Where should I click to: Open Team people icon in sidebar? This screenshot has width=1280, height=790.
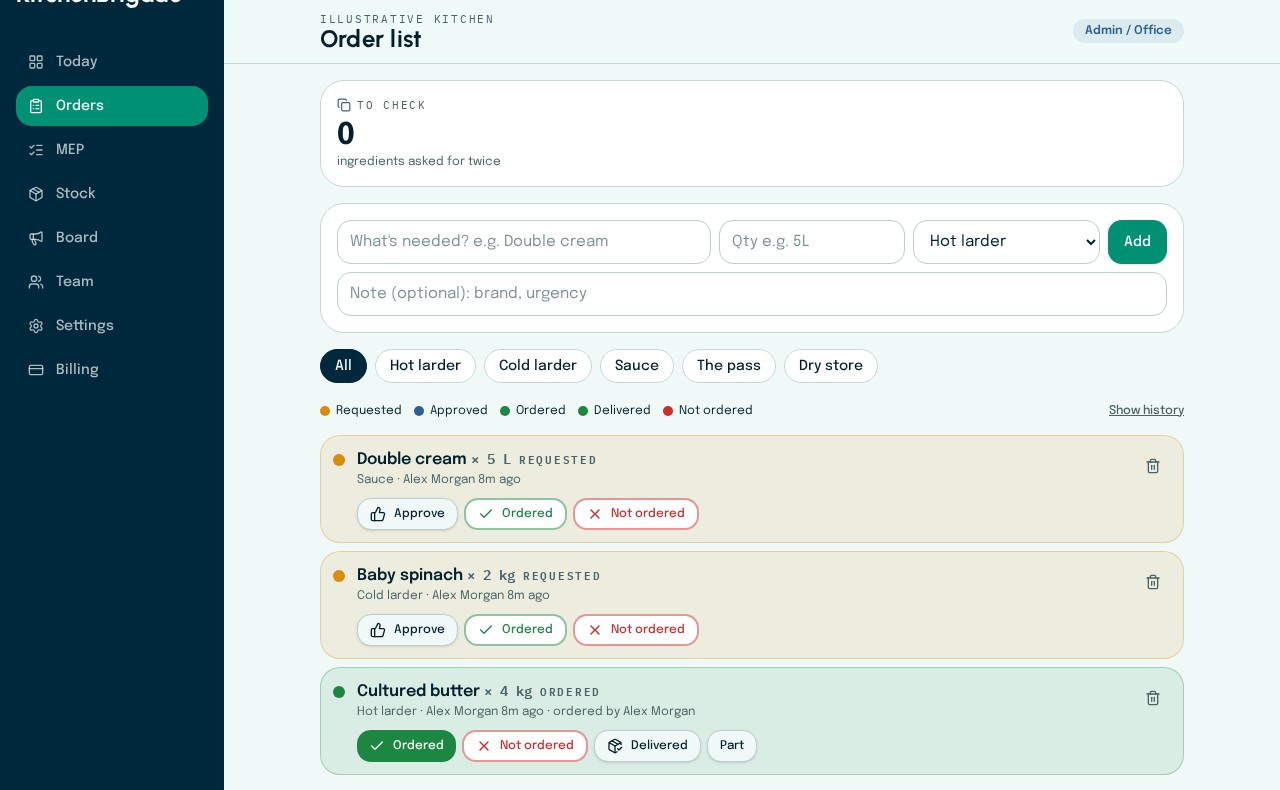pyautogui.click(x=36, y=282)
